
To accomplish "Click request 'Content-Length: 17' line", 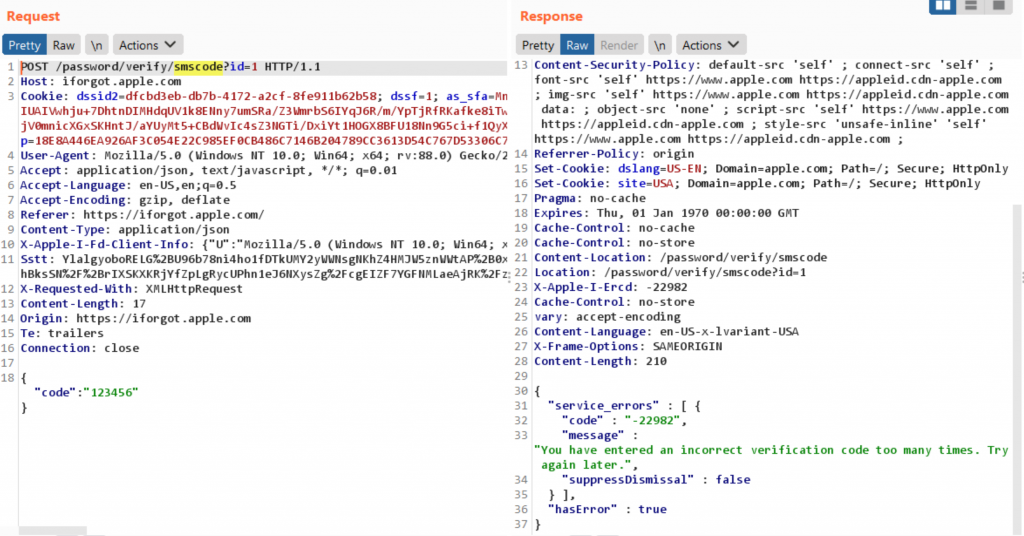I will click(x=83, y=304).
